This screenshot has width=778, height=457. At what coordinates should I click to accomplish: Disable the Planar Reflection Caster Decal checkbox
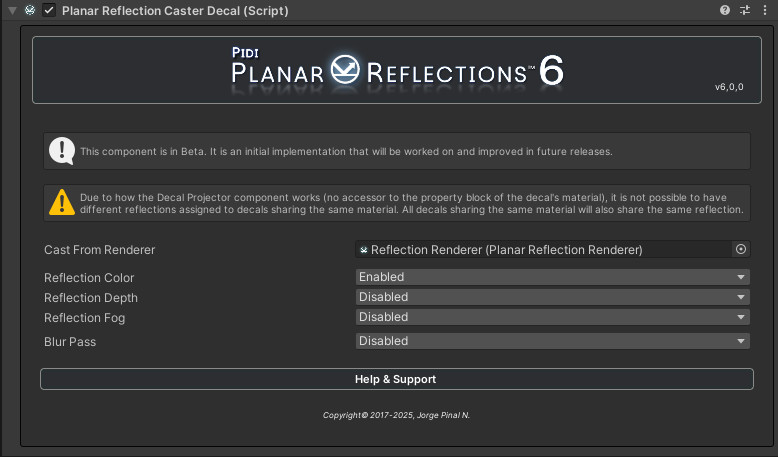pyautogui.click(x=49, y=10)
